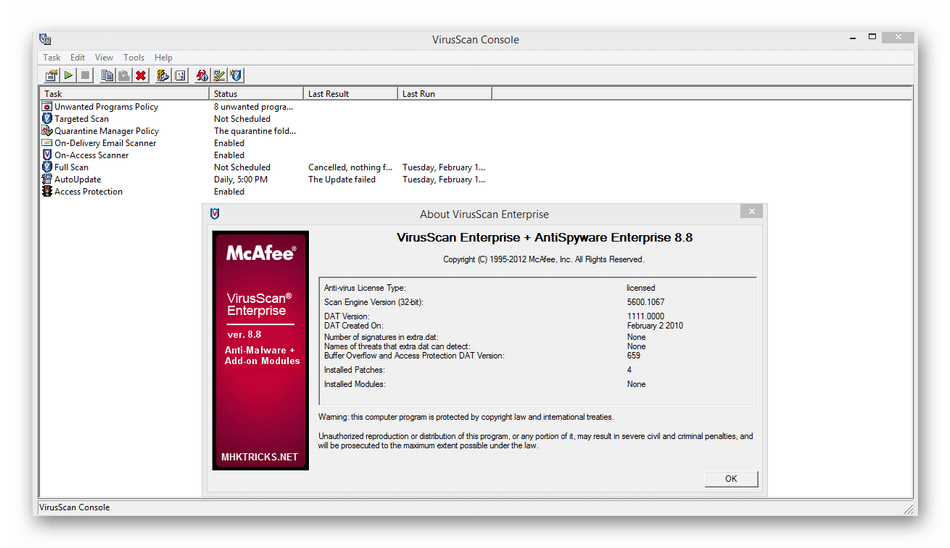The image size is (950, 548).
Task: Open the red biohazard virus information icon
Action: click(202, 75)
